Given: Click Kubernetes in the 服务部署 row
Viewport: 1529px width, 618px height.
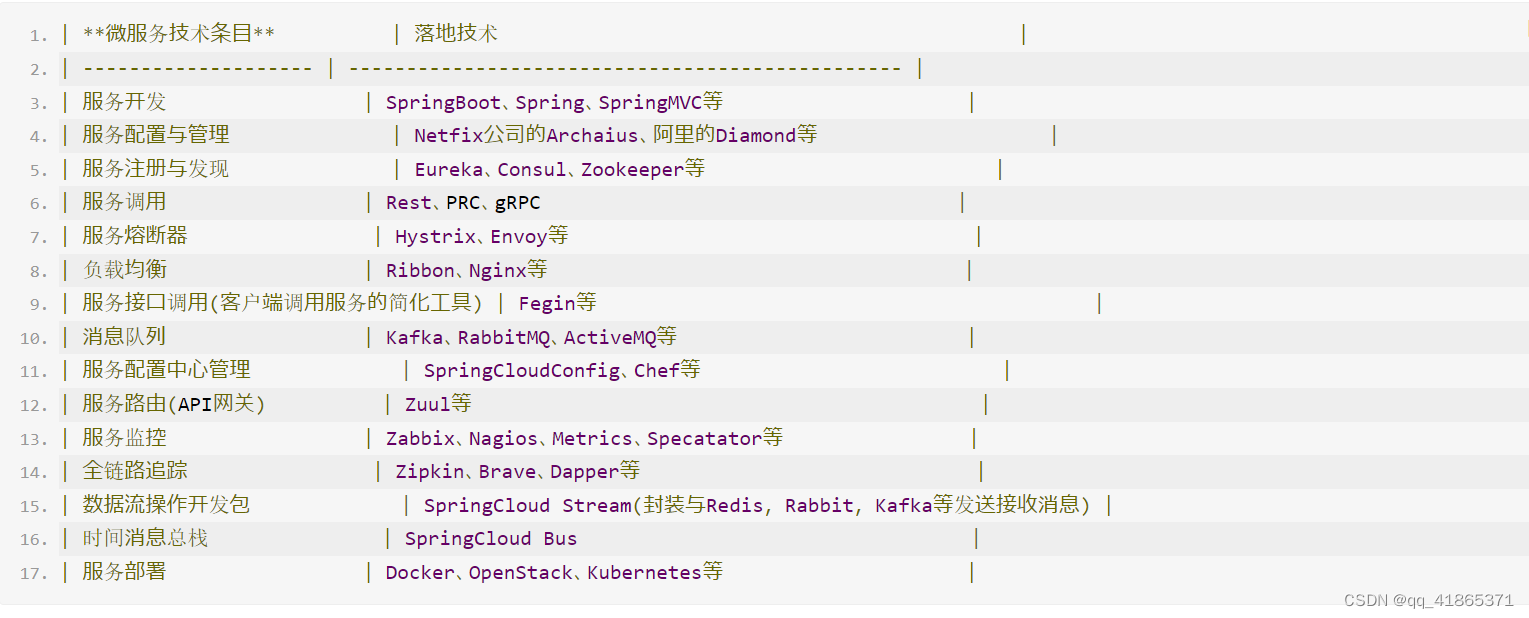Looking at the screenshot, I should pos(644,573).
